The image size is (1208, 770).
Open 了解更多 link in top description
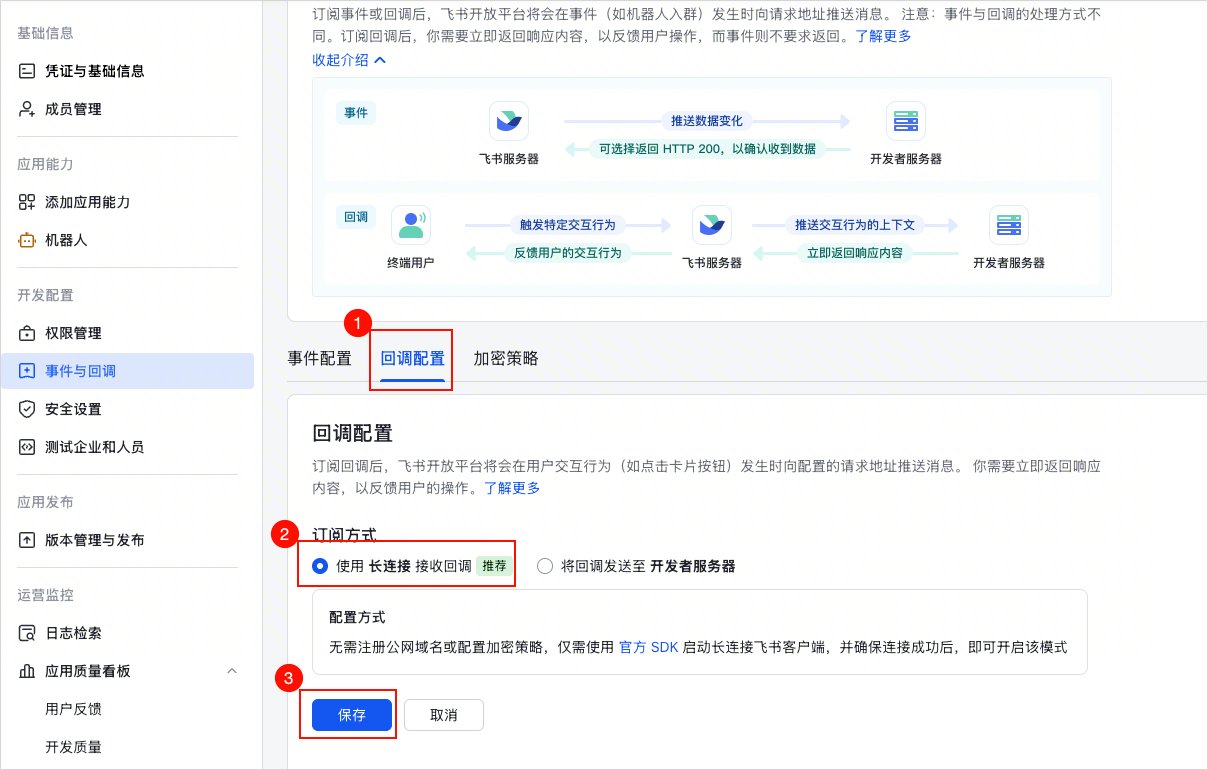pos(883,36)
